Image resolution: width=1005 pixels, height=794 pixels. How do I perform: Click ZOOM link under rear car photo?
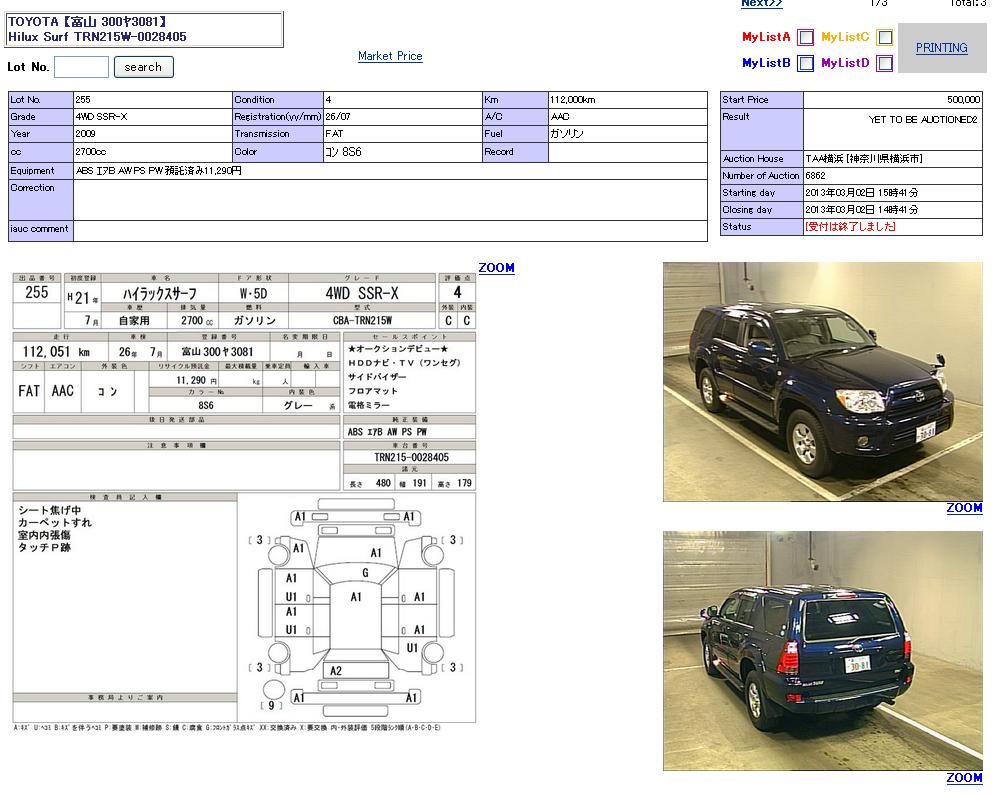click(964, 778)
